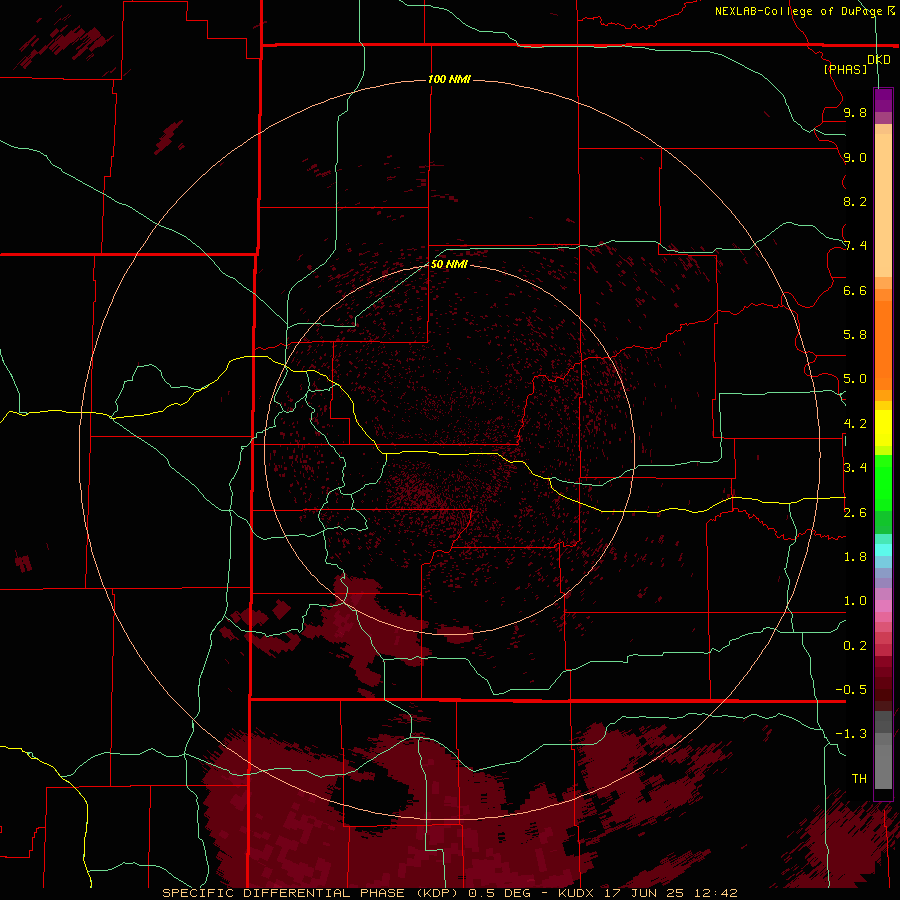The width and height of the screenshot is (900, 900).
Task: Click the 3.4 legend value
Action: tap(855, 468)
